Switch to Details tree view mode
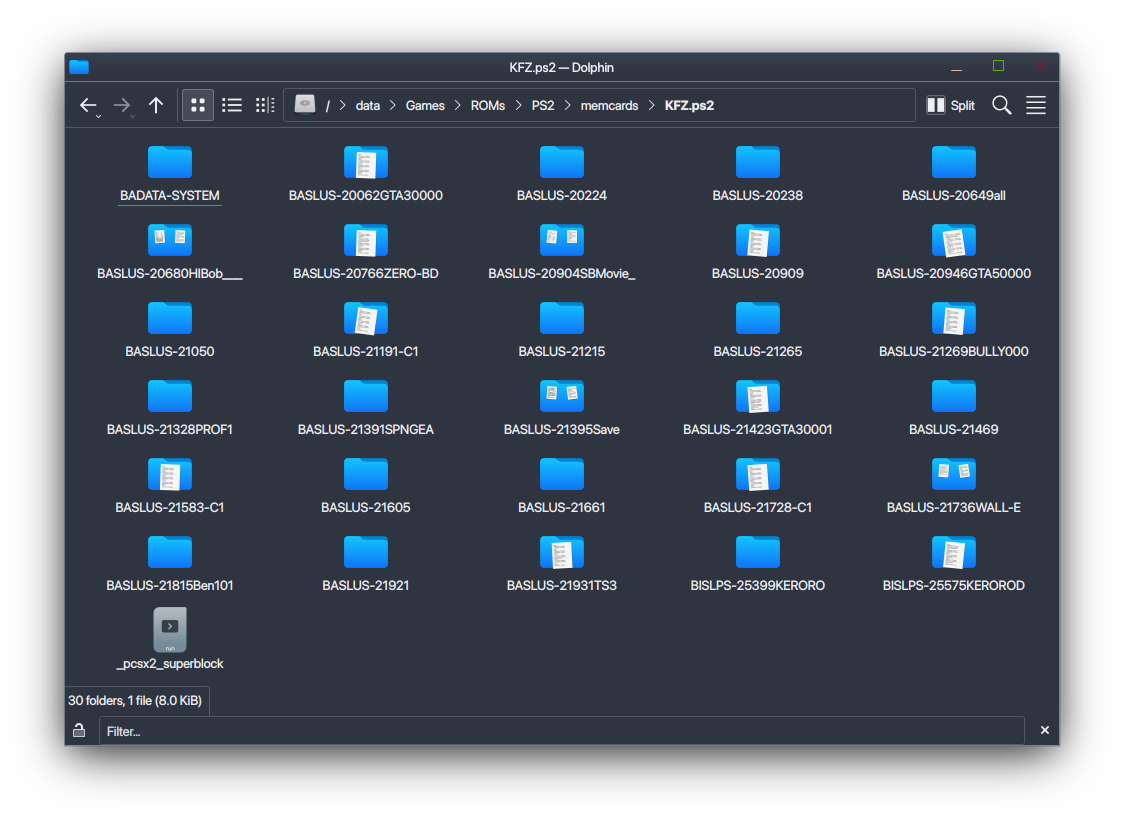The width and height of the screenshot is (1124, 822). 265,105
